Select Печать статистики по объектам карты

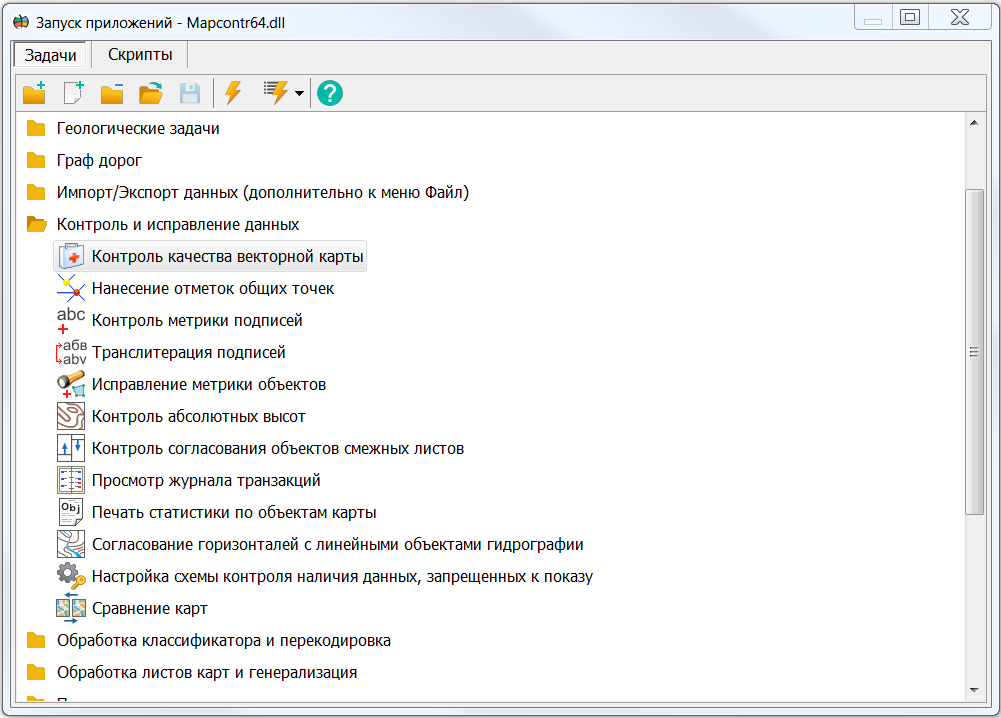(233, 512)
